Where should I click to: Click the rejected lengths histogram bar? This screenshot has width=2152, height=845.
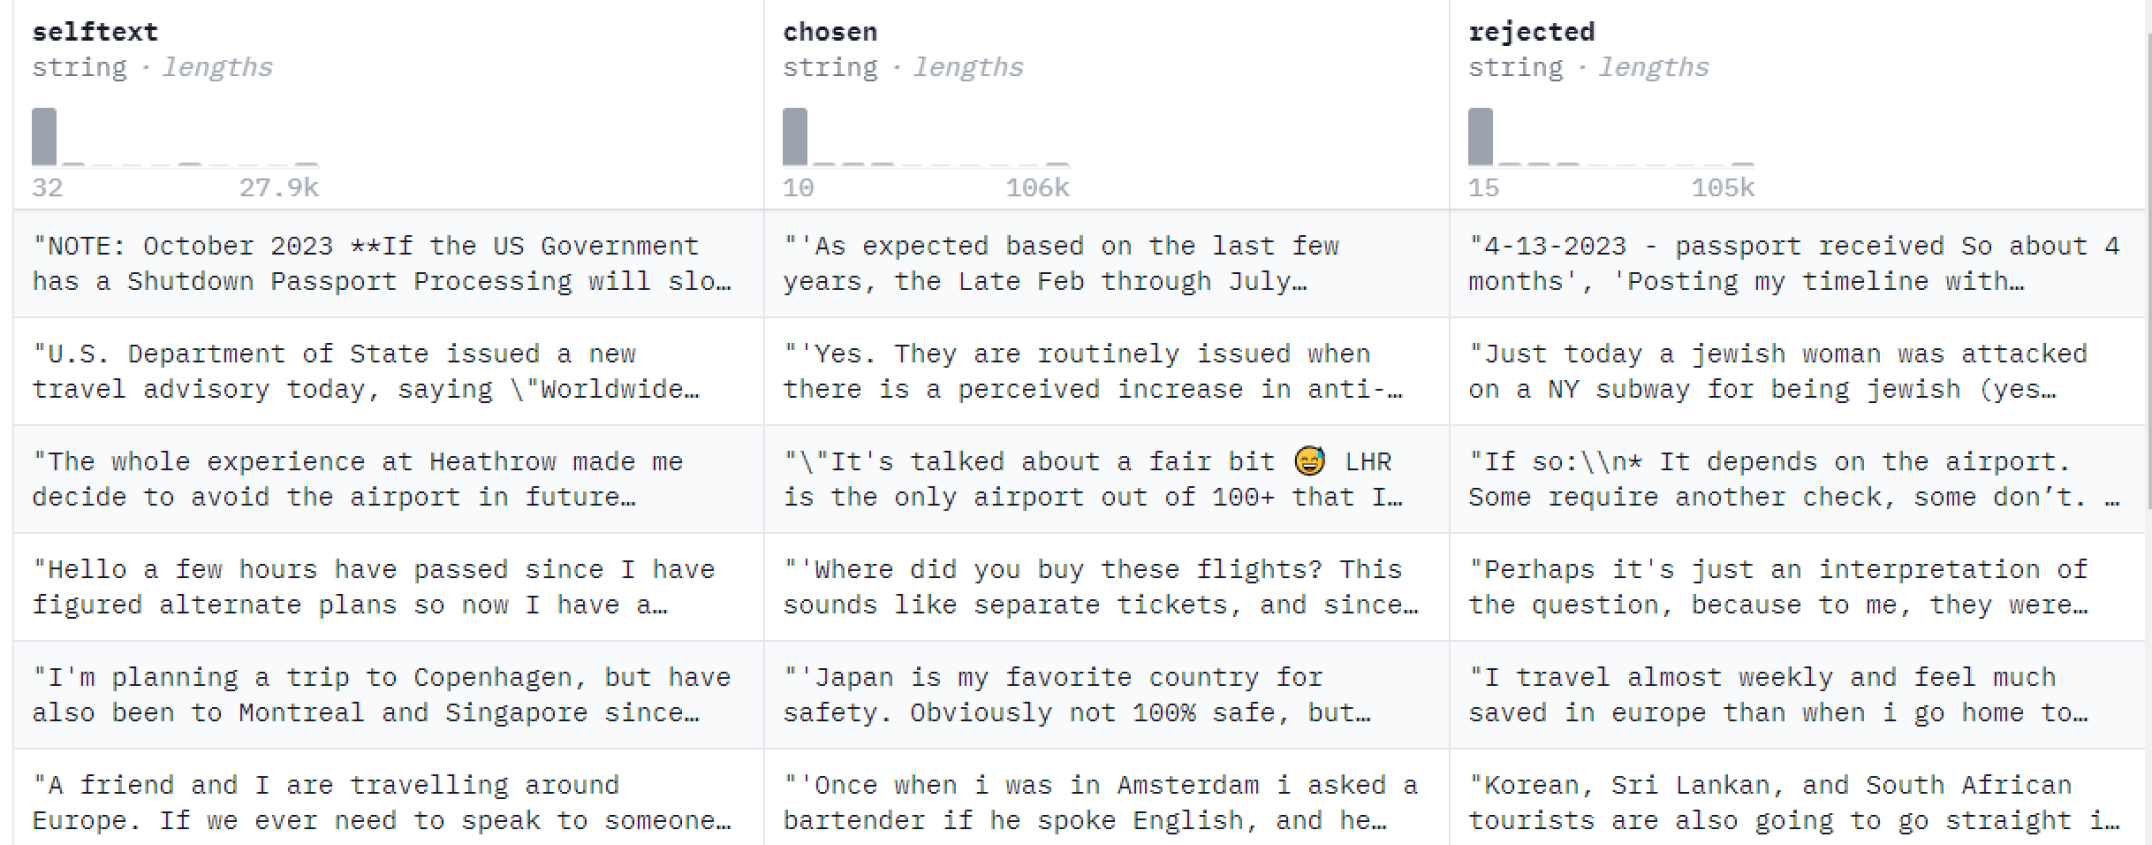tap(1480, 136)
